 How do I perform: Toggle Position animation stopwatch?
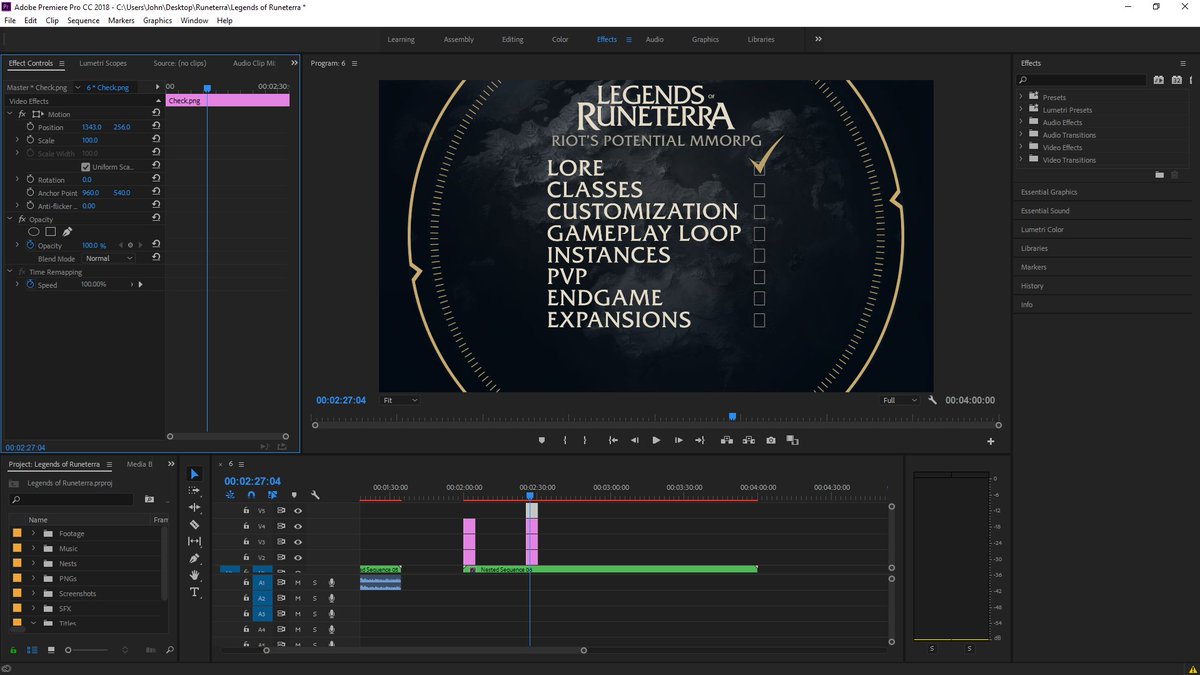point(30,127)
